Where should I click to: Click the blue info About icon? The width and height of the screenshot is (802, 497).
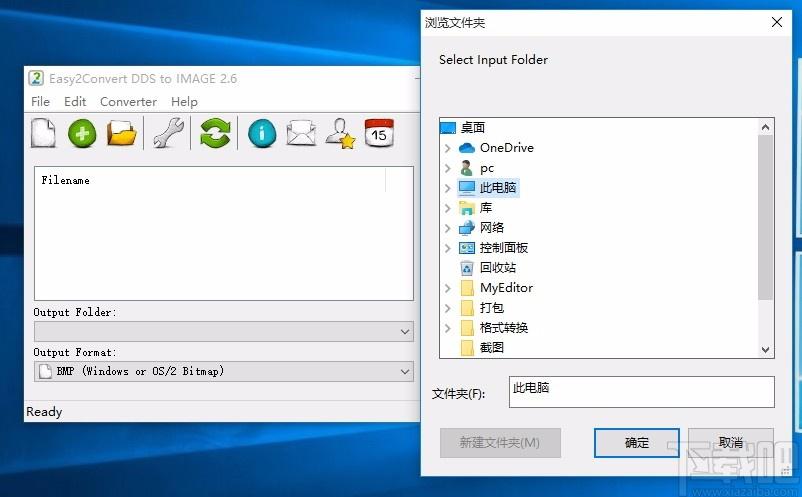262,133
